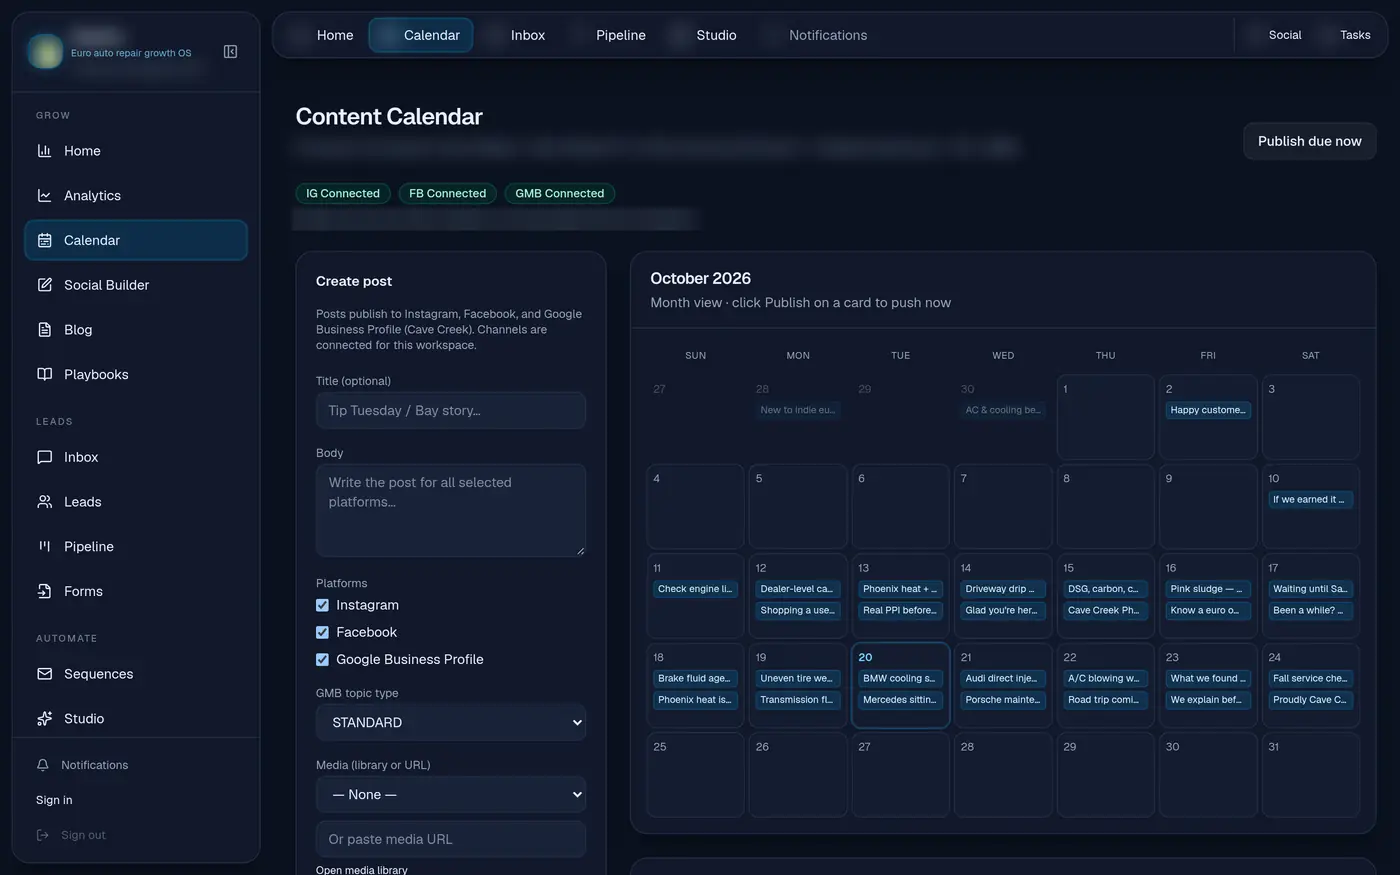Open the Social link in top bar
1400x875 pixels.
pyautogui.click(x=1285, y=35)
